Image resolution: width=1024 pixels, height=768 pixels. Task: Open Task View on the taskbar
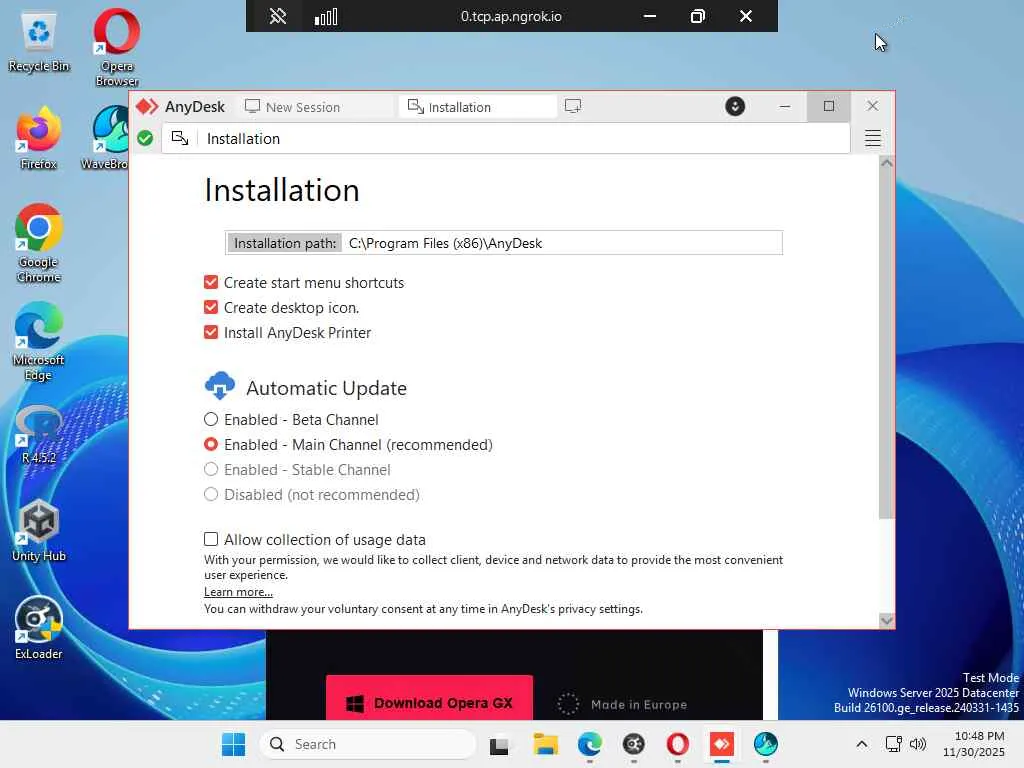[x=499, y=744]
